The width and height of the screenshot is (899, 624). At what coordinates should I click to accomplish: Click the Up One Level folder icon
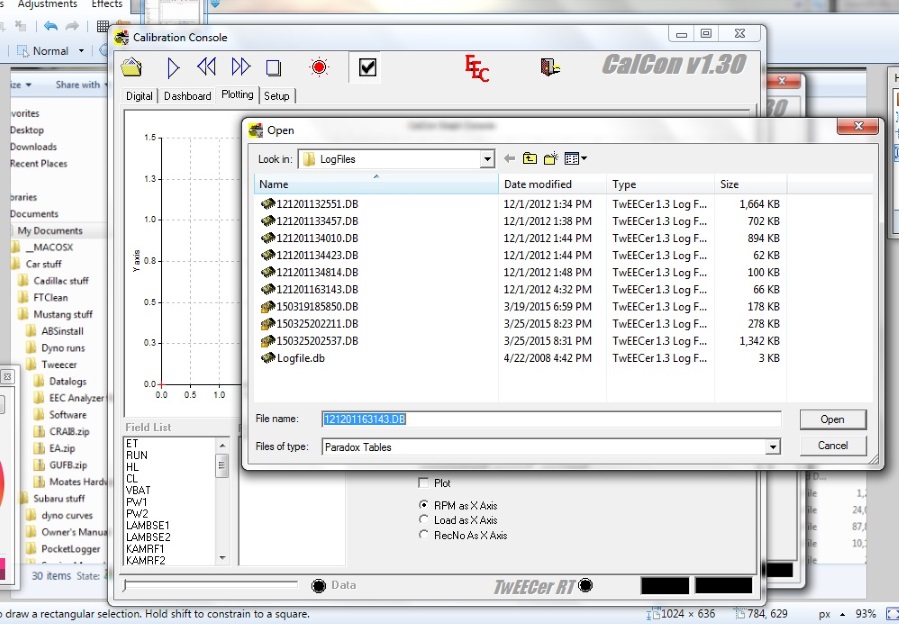(530, 159)
